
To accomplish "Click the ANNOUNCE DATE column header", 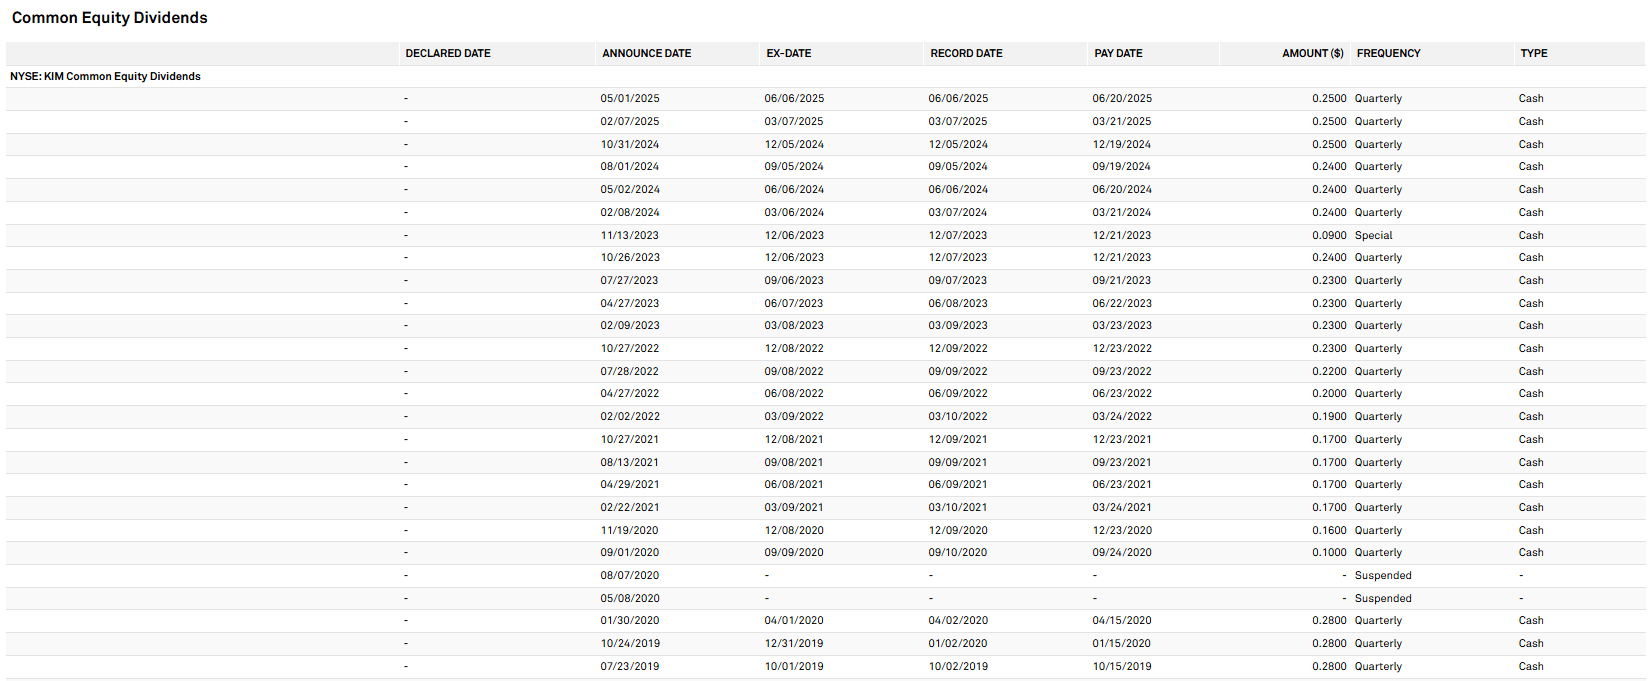I will (646, 53).
